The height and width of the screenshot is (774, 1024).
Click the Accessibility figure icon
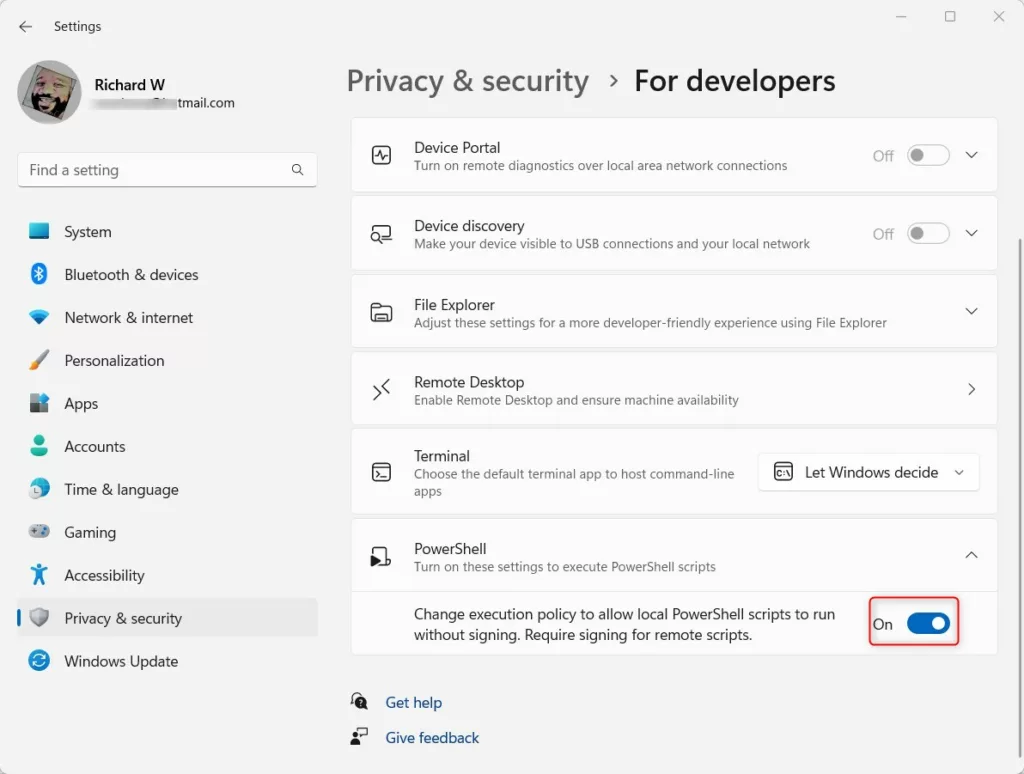[39, 575]
